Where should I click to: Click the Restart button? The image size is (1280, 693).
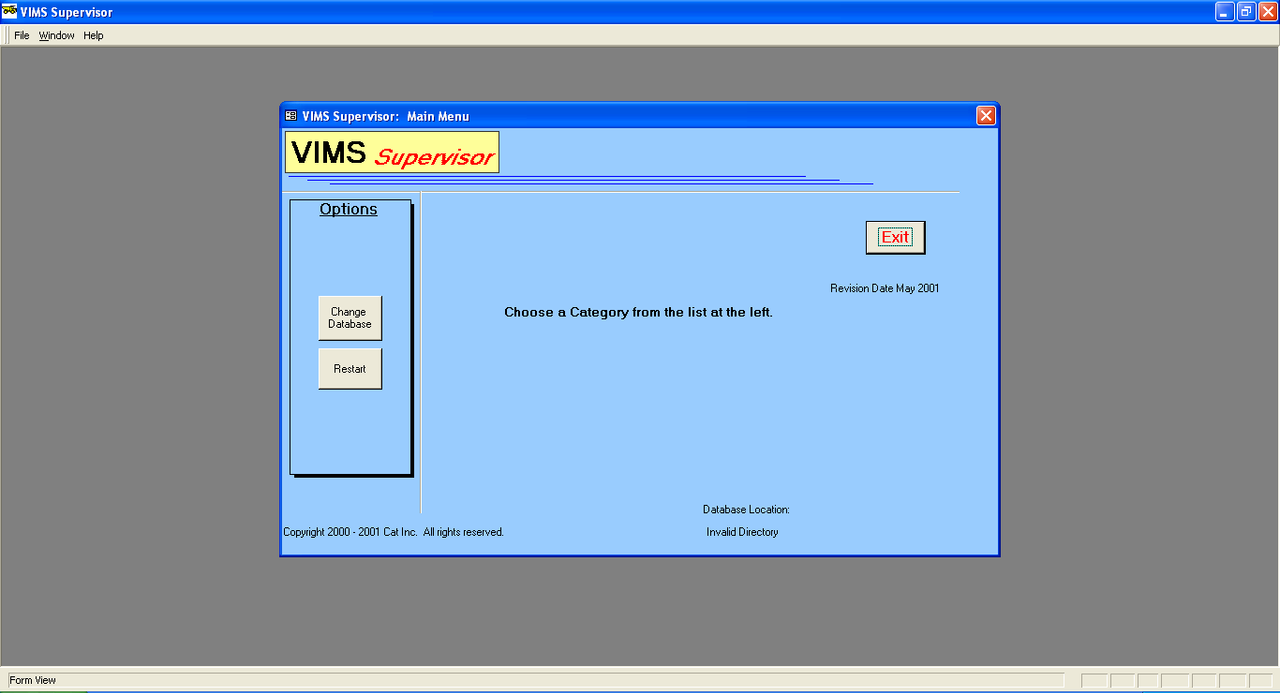click(x=350, y=369)
